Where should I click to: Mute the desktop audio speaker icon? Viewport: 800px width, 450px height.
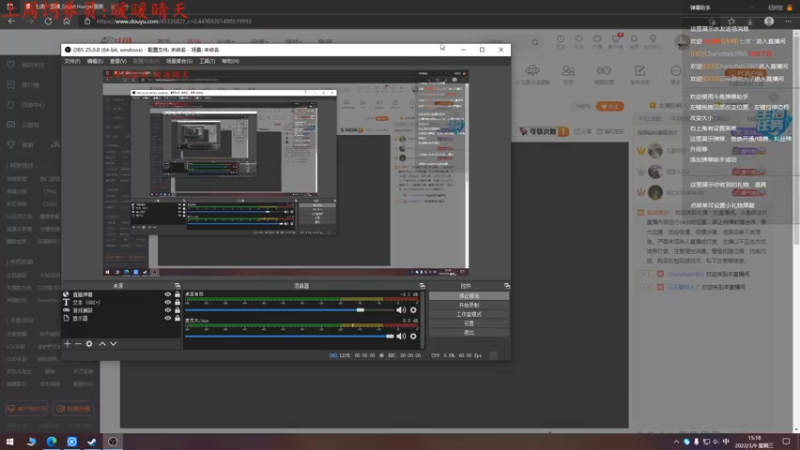point(401,310)
